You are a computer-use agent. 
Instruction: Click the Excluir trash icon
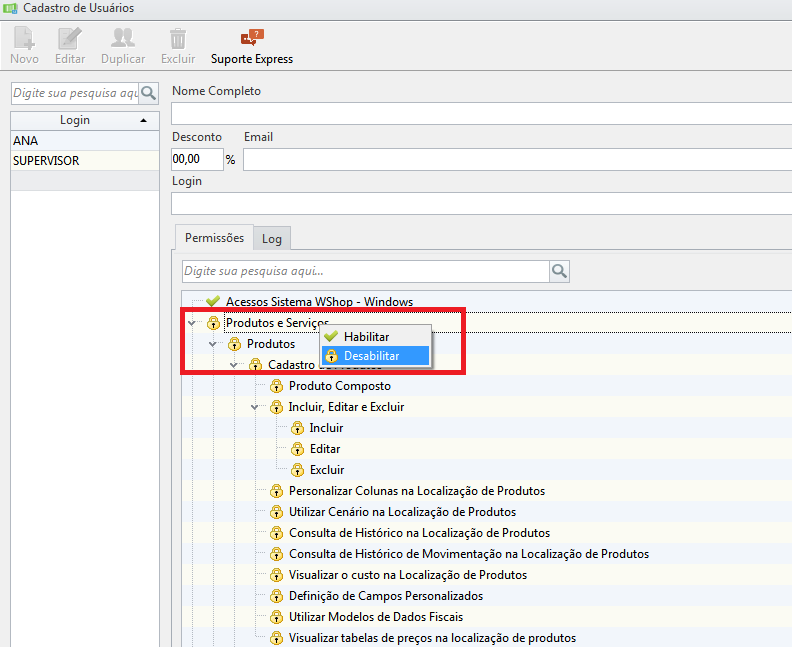pyautogui.click(x=178, y=38)
